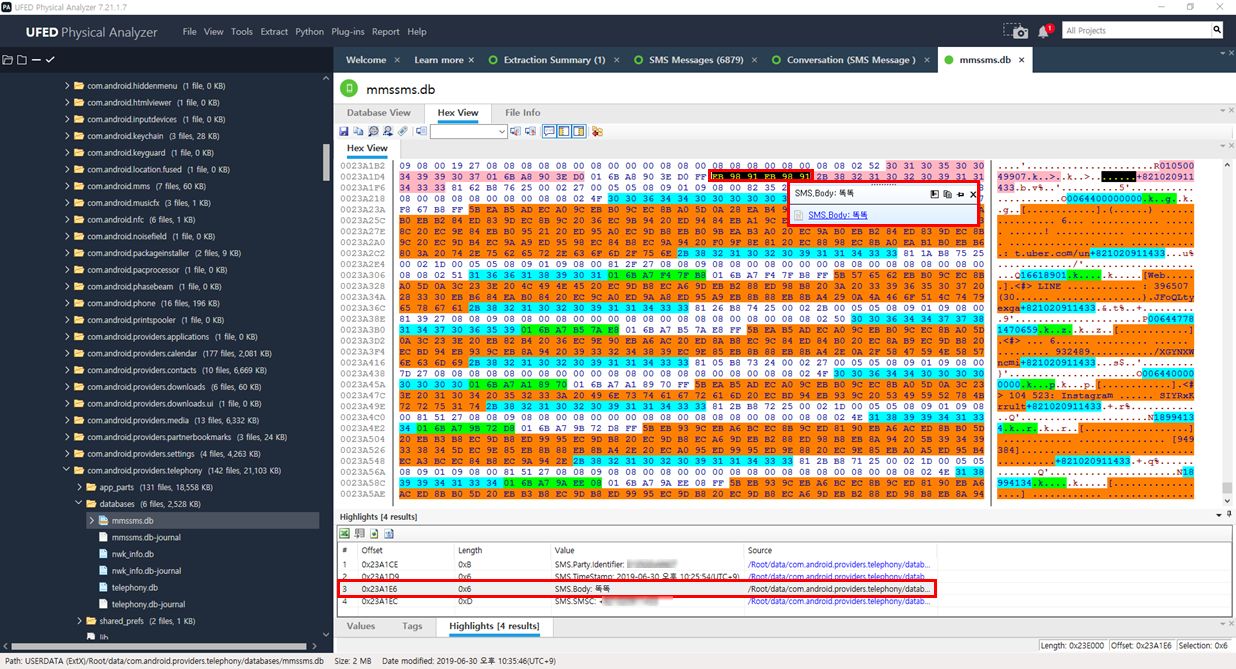Open the Values tab at bottom
Image resolution: width=1236 pixels, height=669 pixels.
click(361, 626)
